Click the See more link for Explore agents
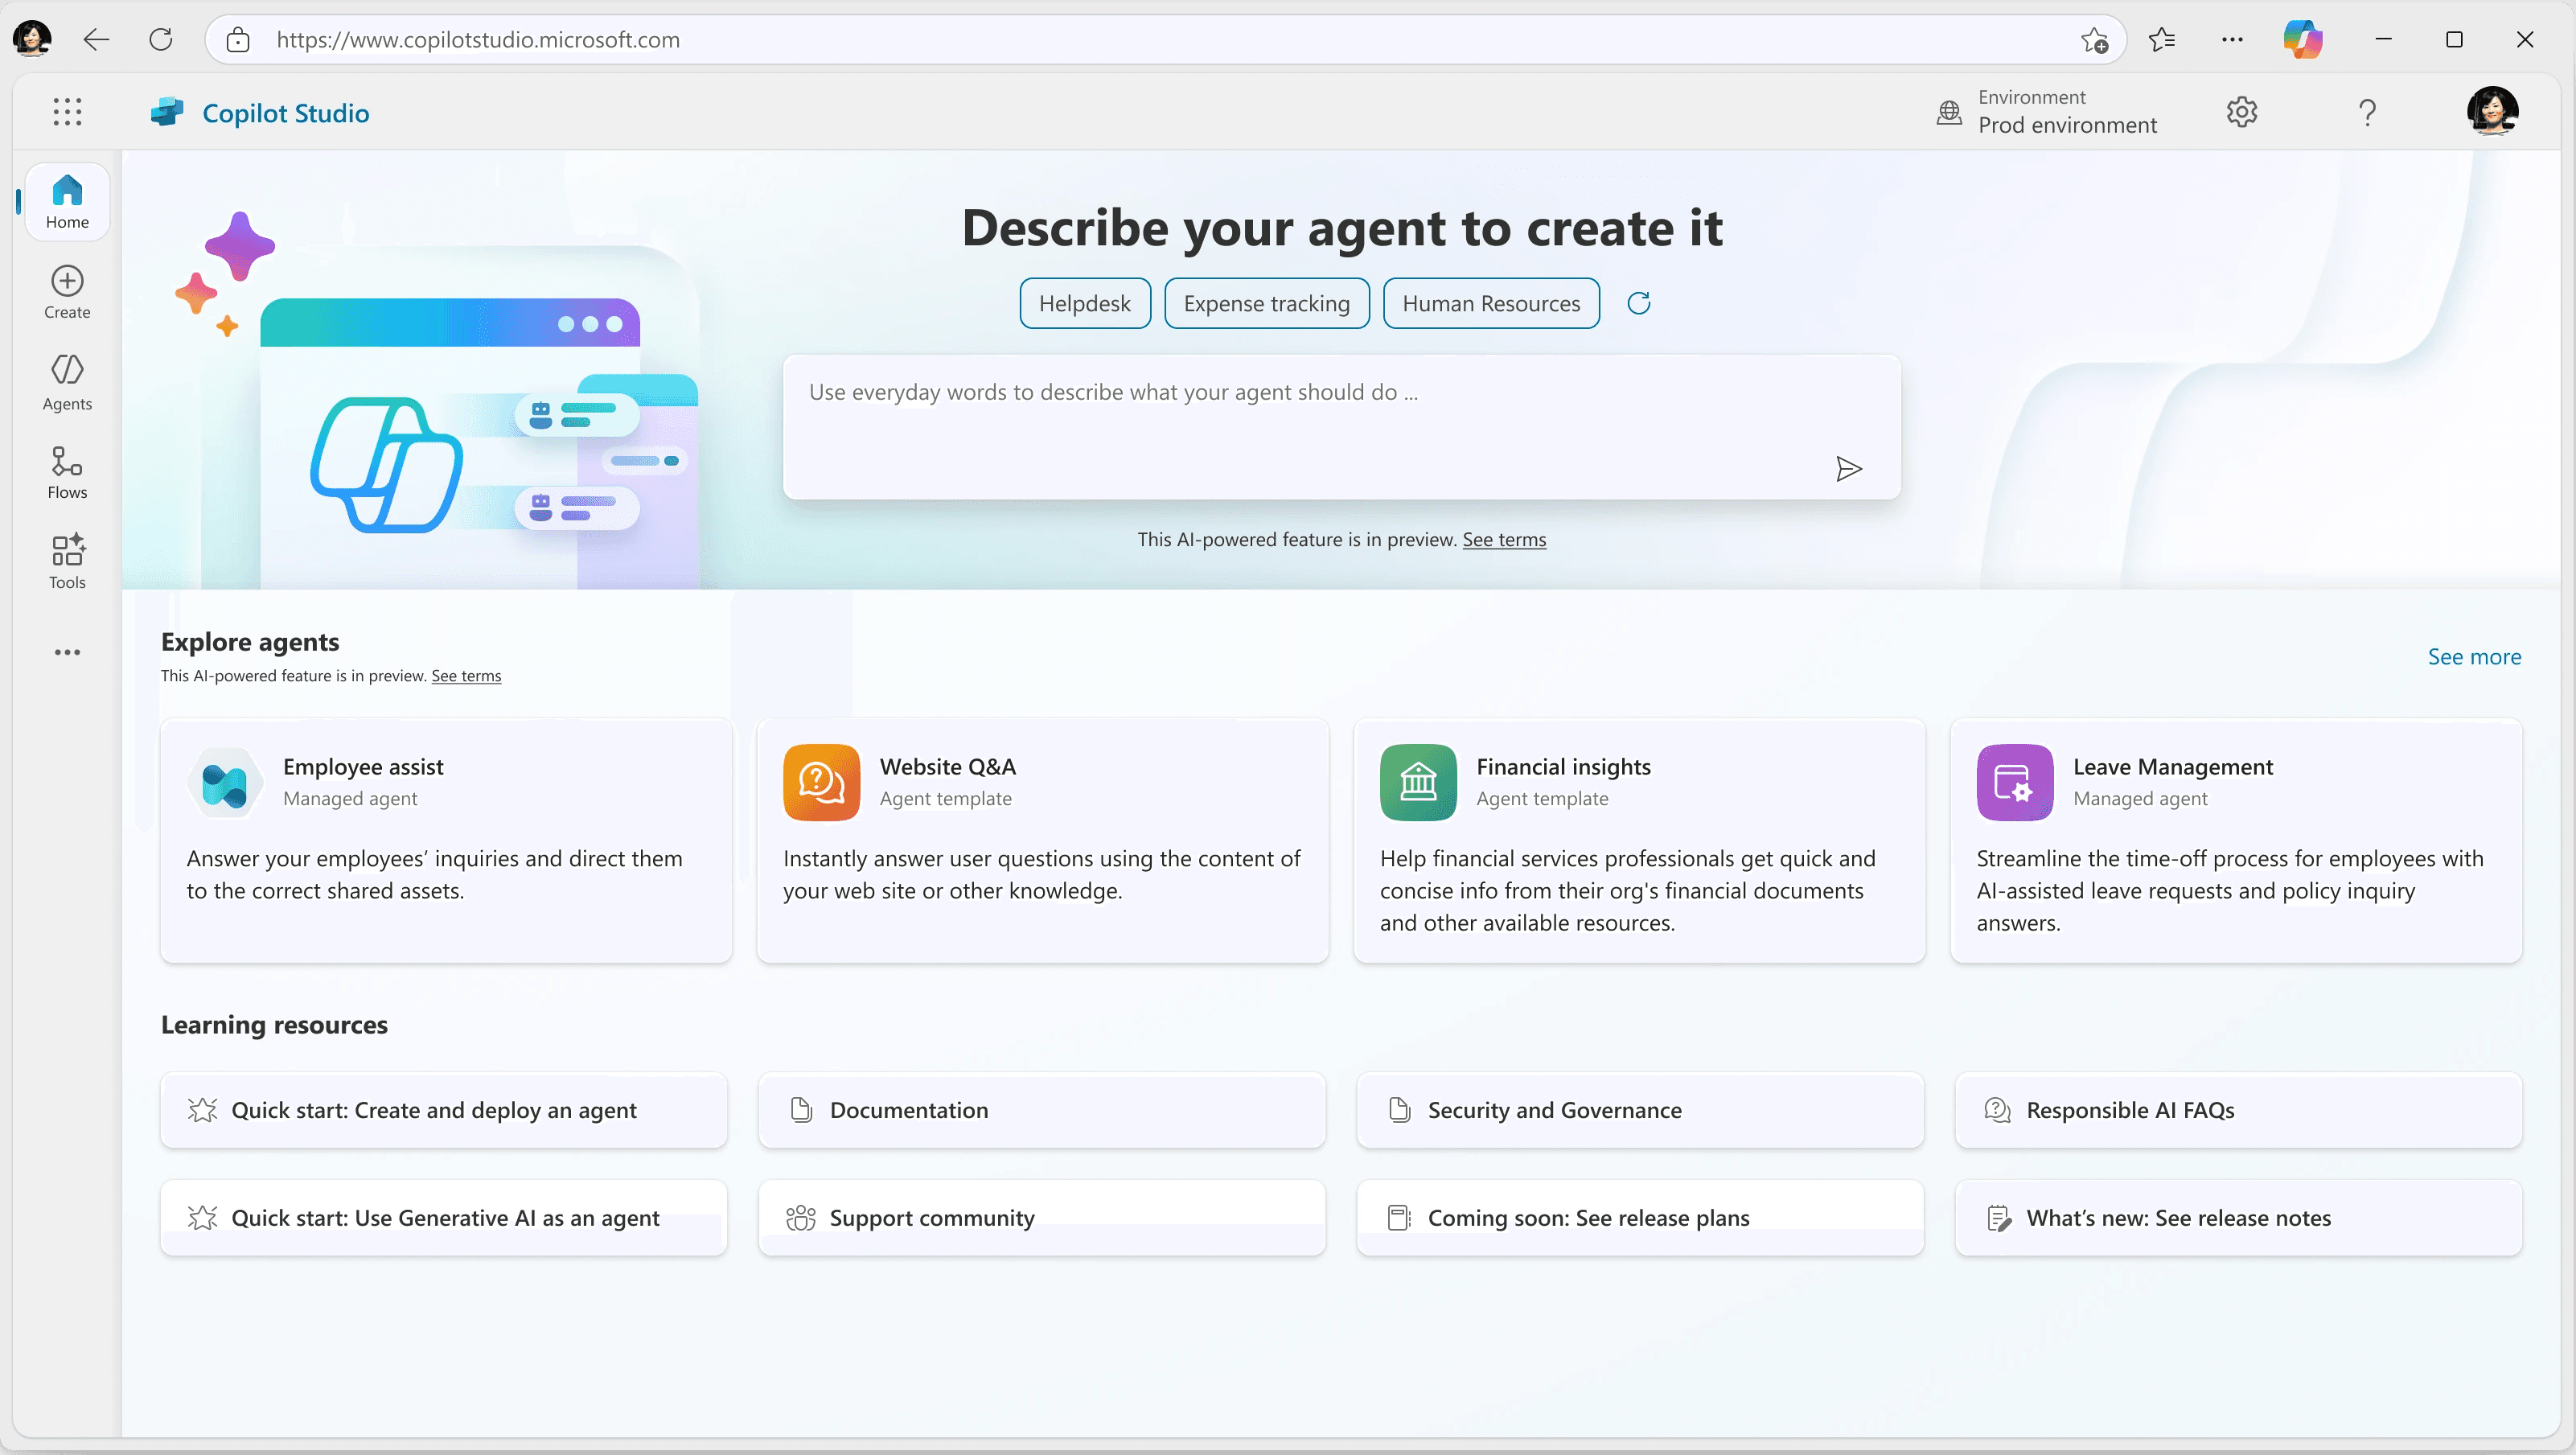The width and height of the screenshot is (2576, 1455). click(2473, 656)
